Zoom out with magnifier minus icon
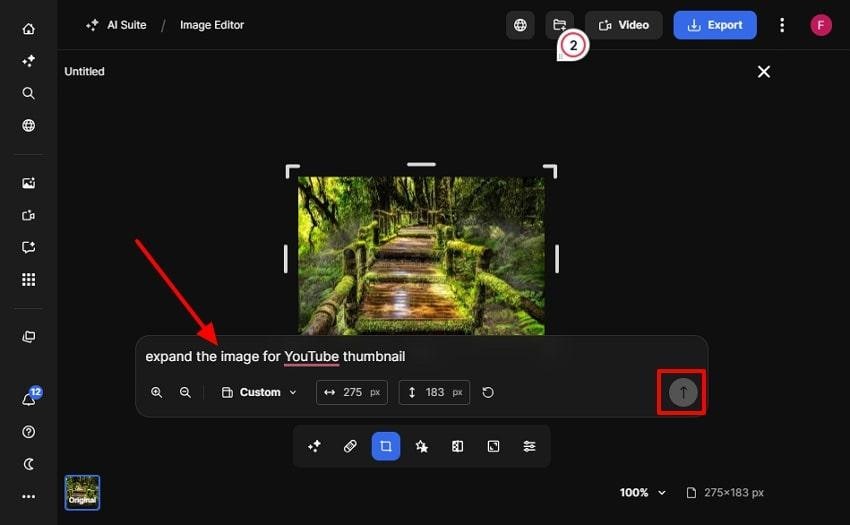850x525 pixels. pyautogui.click(x=185, y=392)
